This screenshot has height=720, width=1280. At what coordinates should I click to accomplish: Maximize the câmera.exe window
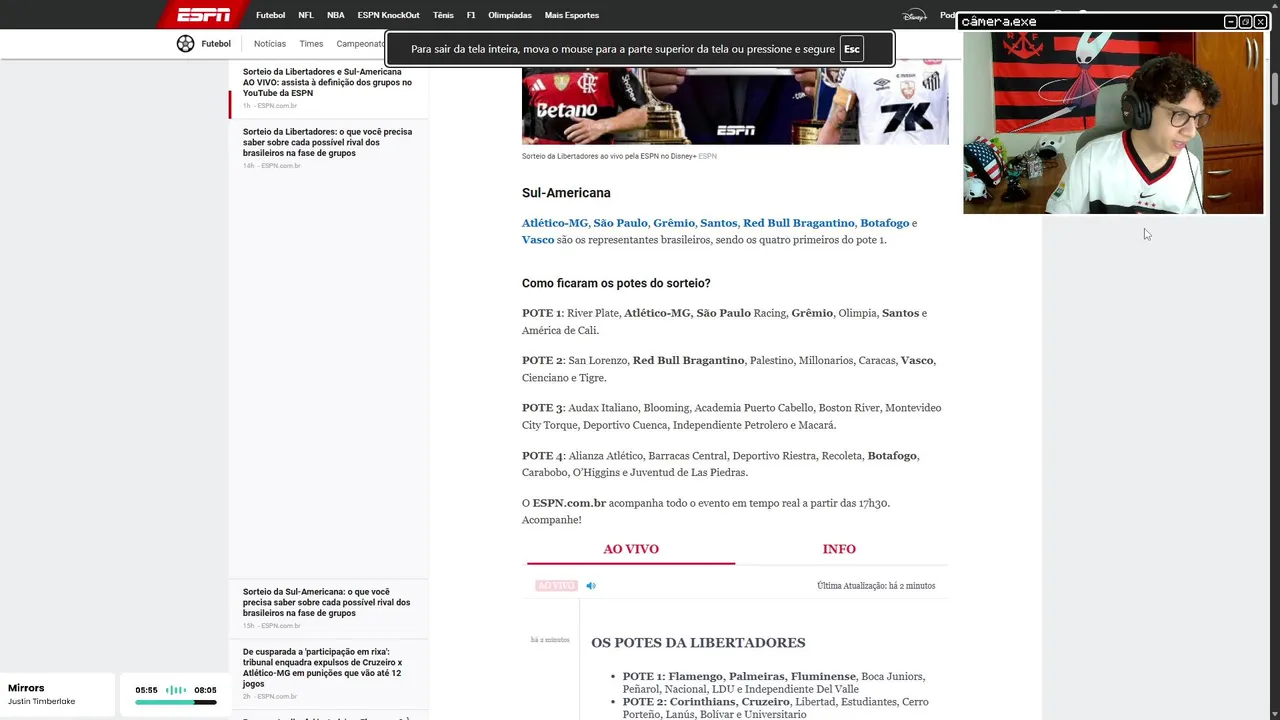click(1245, 21)
